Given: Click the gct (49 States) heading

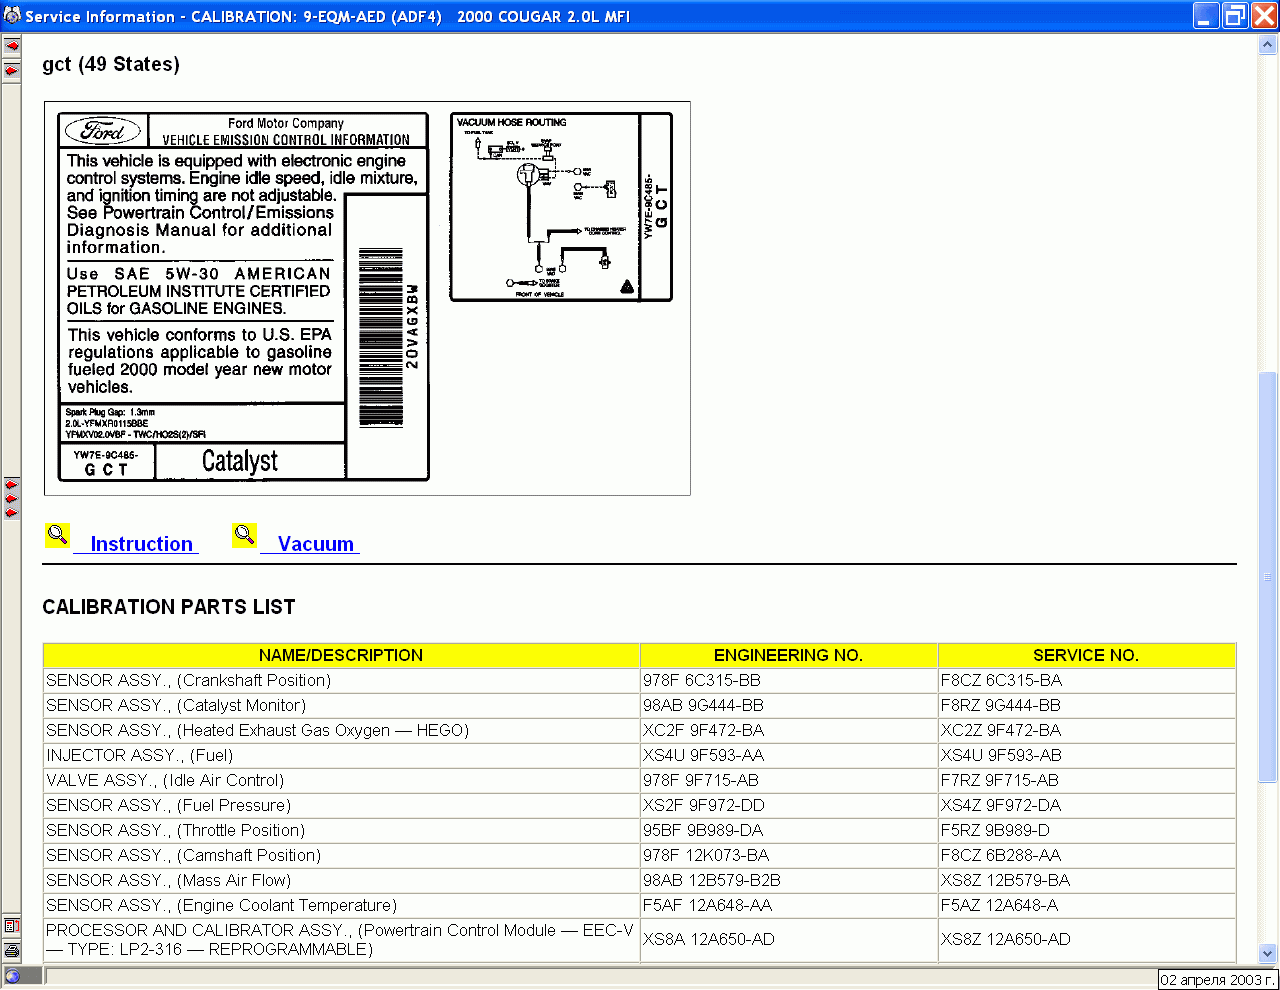Looking at the screenshot, I should click(x=111, y=64).
